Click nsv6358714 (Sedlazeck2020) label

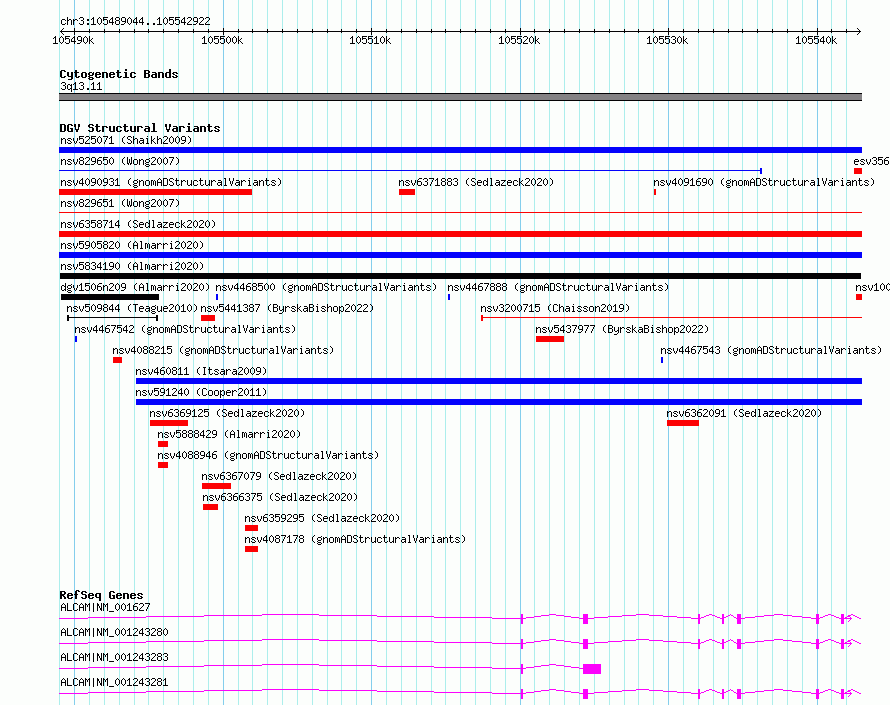(138, 224)
